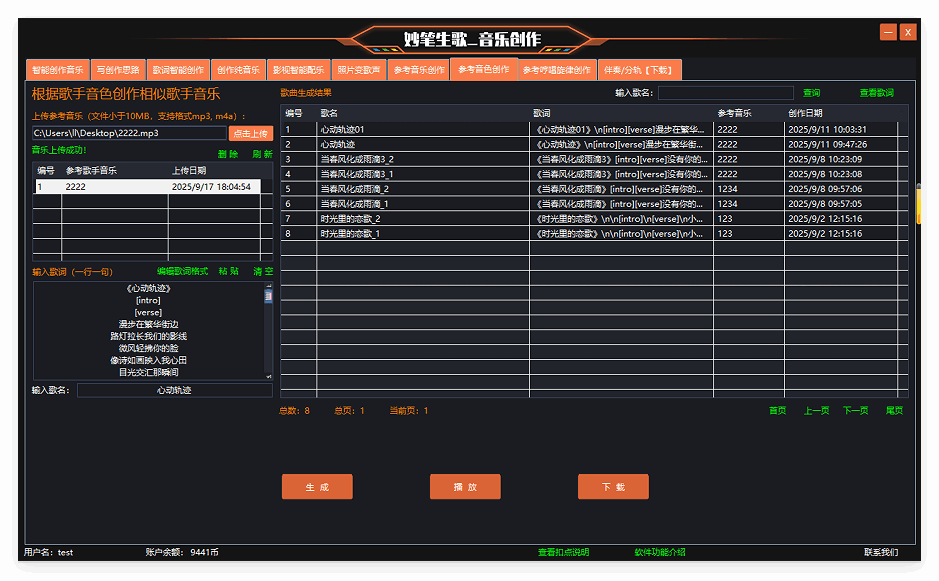
Task: Click 粘贴 to paste lyrics
Action: [x=228, y=271]
